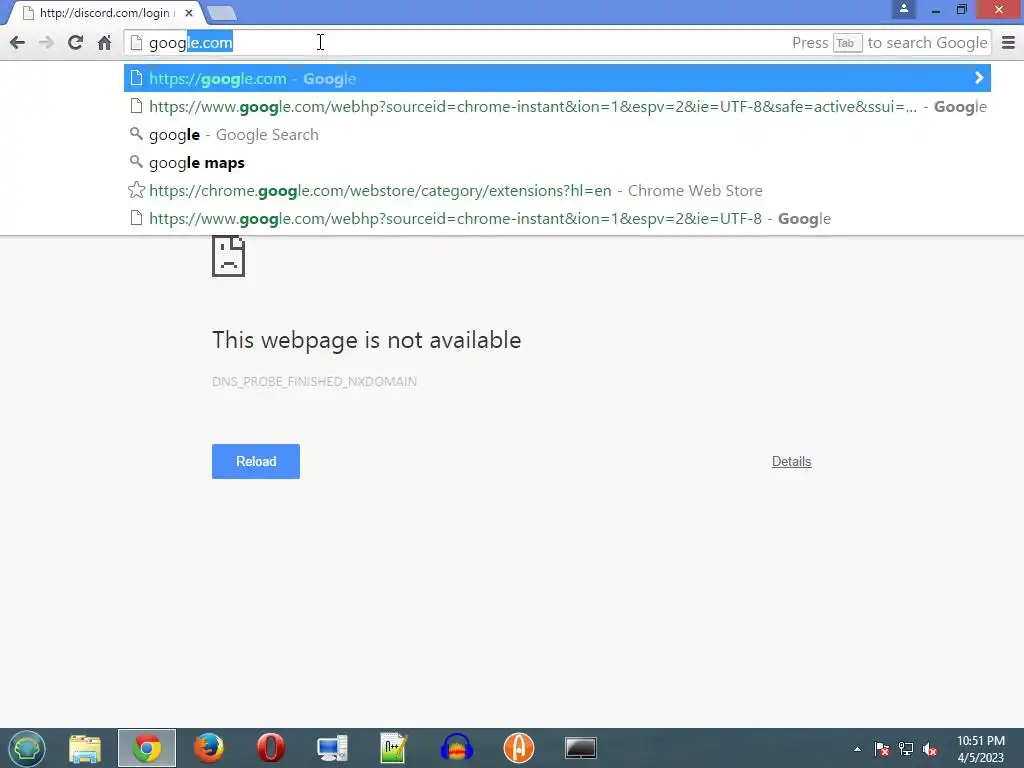Click the Reload button on error page
The width and height of the screenshot is (1024, 768).
(256, 462)
